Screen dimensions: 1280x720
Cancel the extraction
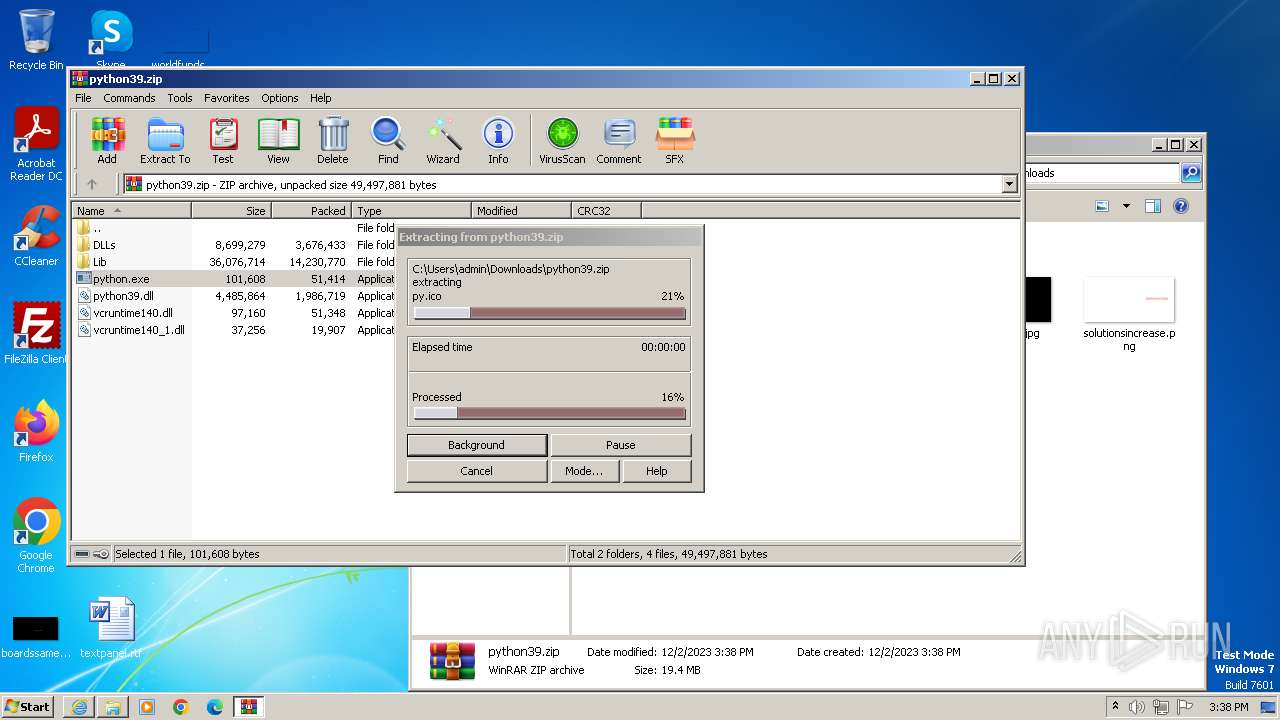(476, 471)
